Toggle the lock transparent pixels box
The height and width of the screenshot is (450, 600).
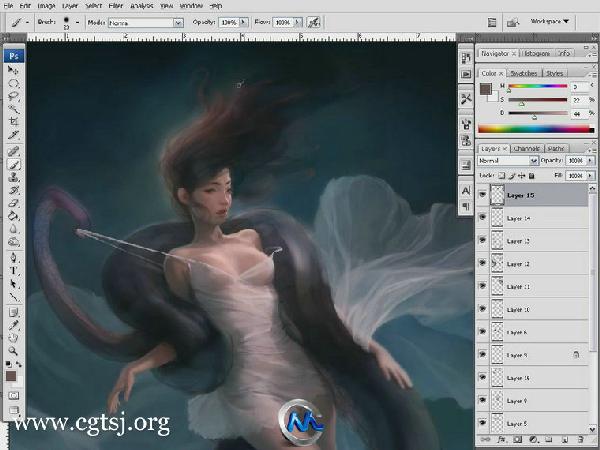click(x=502, y=174)
